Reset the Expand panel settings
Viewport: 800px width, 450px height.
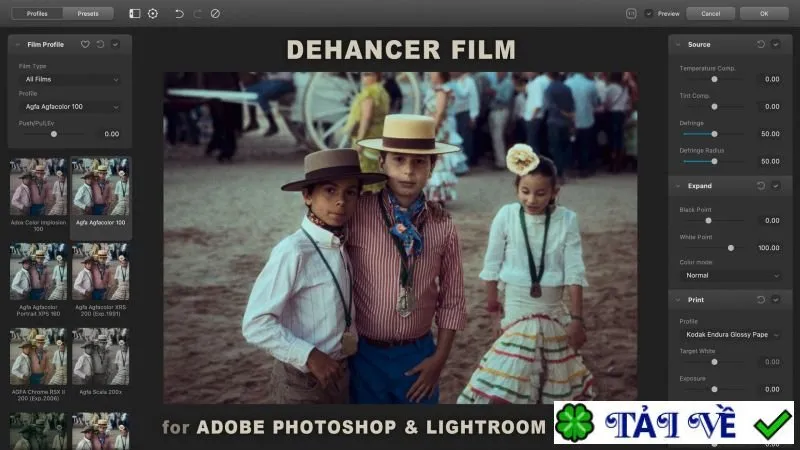coord(761,186)
